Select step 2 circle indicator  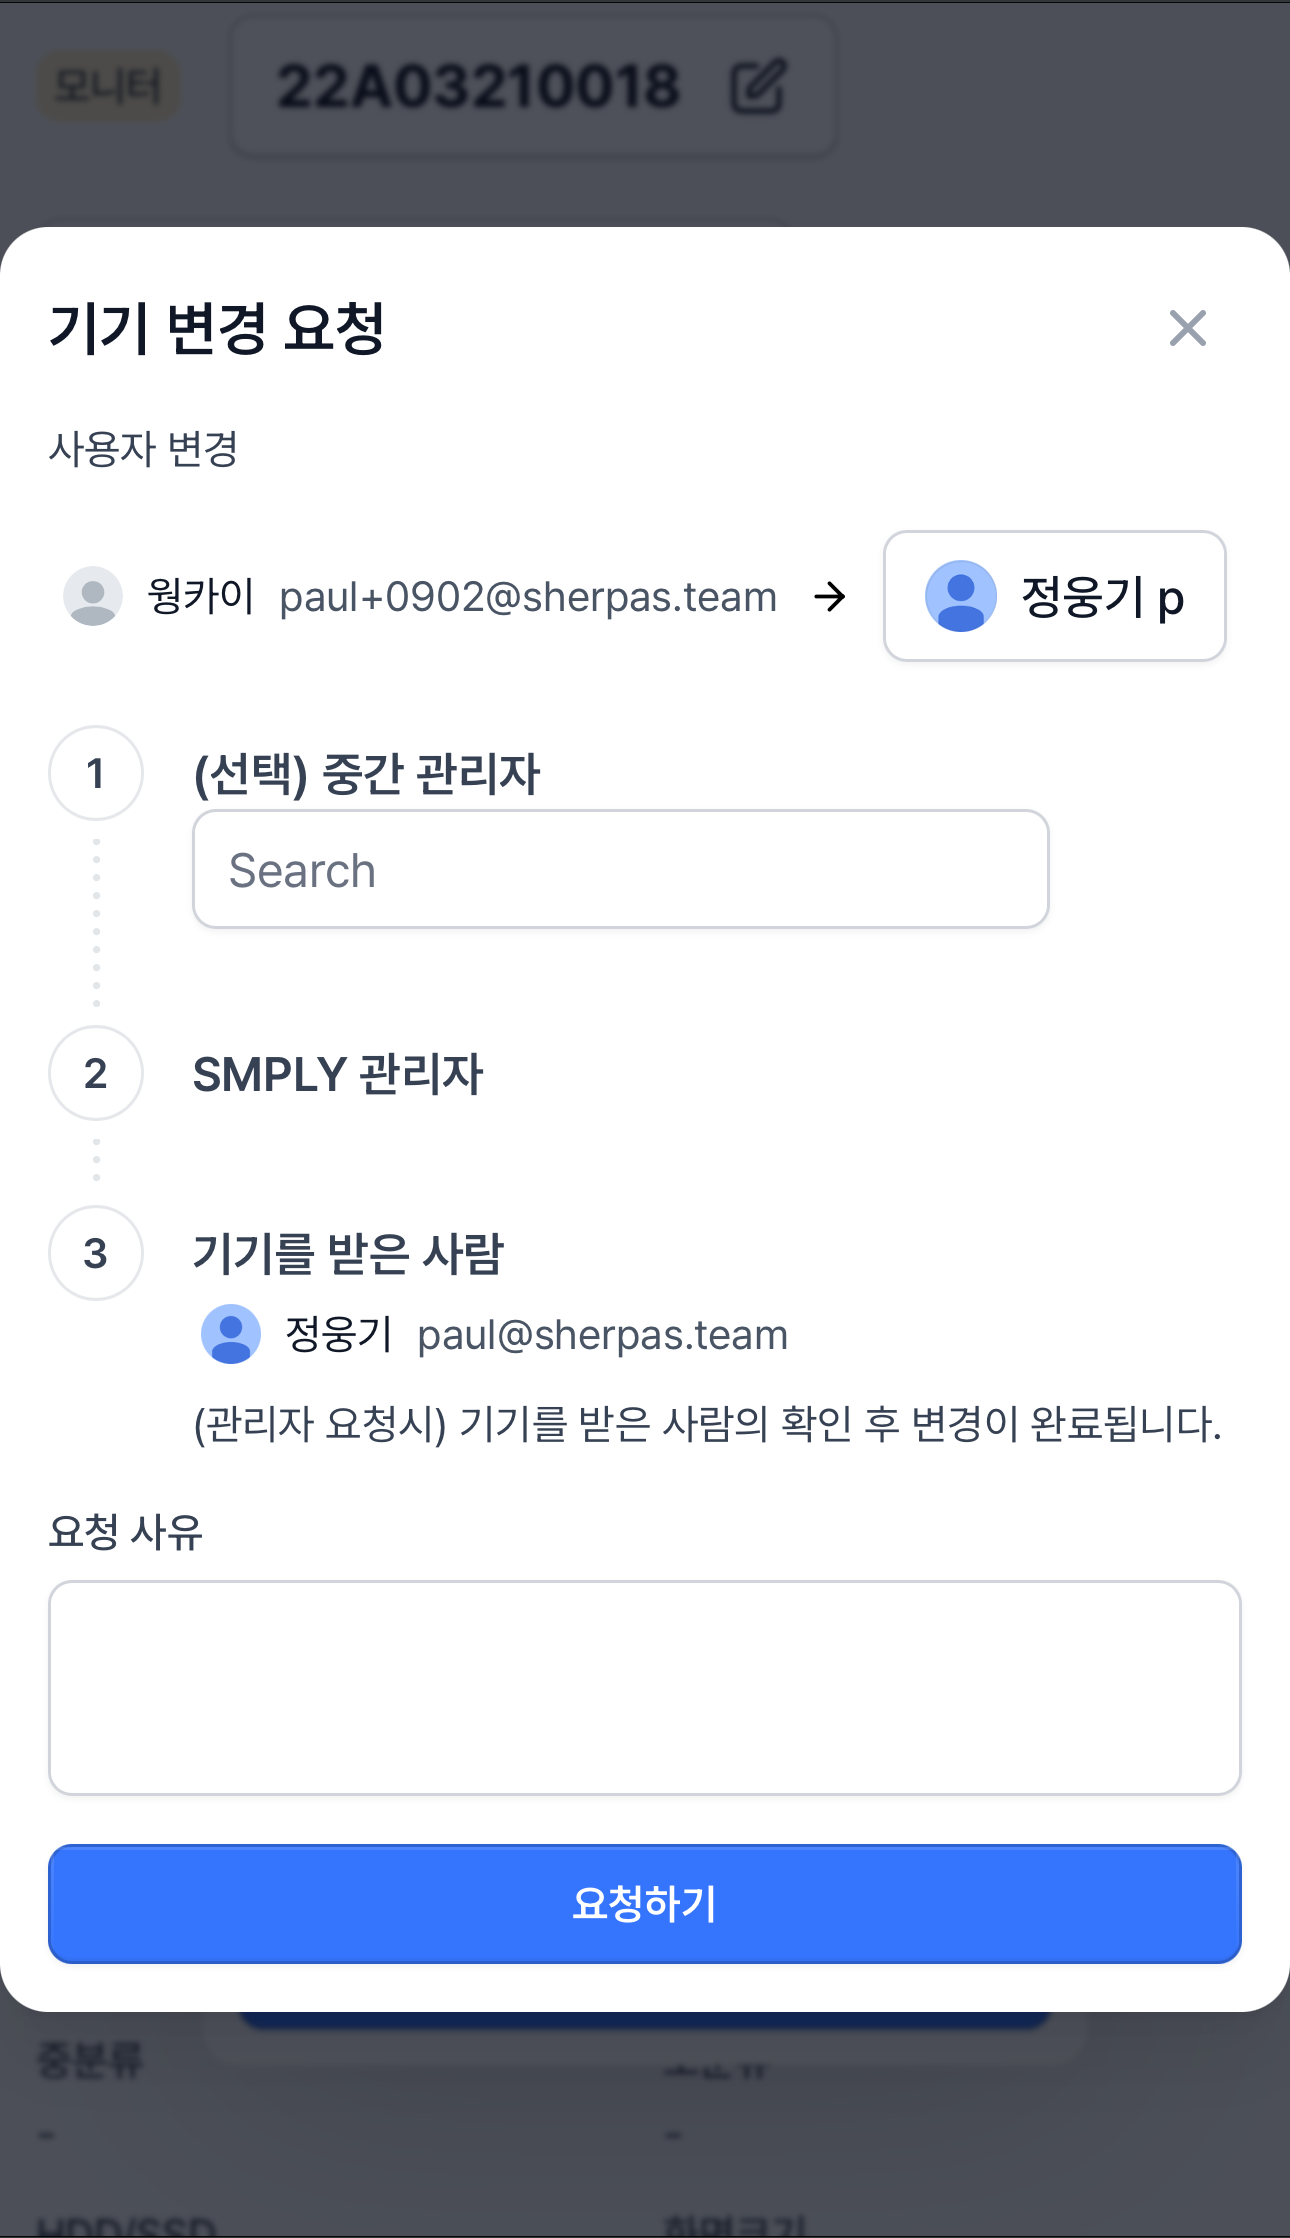click(96, 1073)
